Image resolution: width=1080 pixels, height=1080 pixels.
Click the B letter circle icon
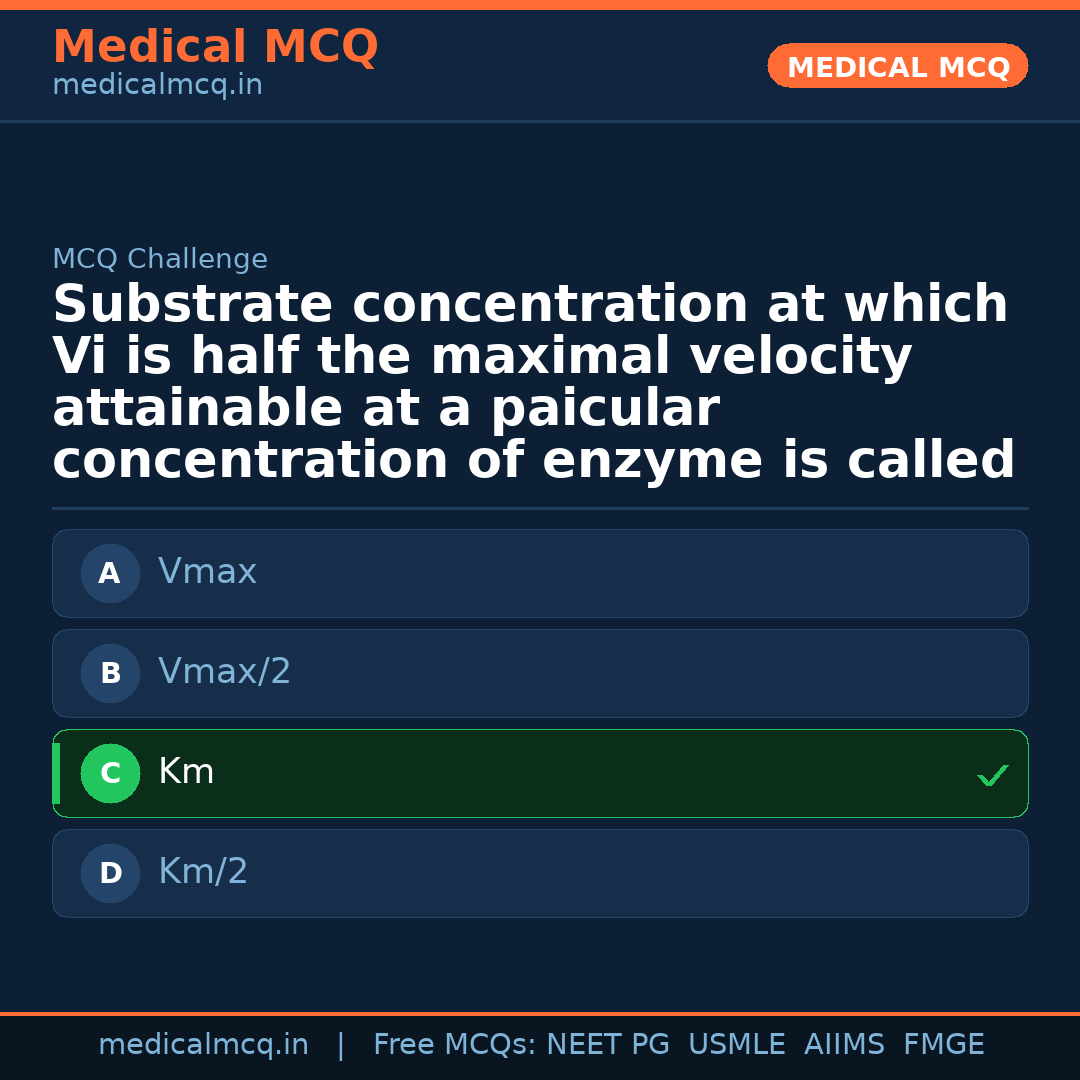110,673
